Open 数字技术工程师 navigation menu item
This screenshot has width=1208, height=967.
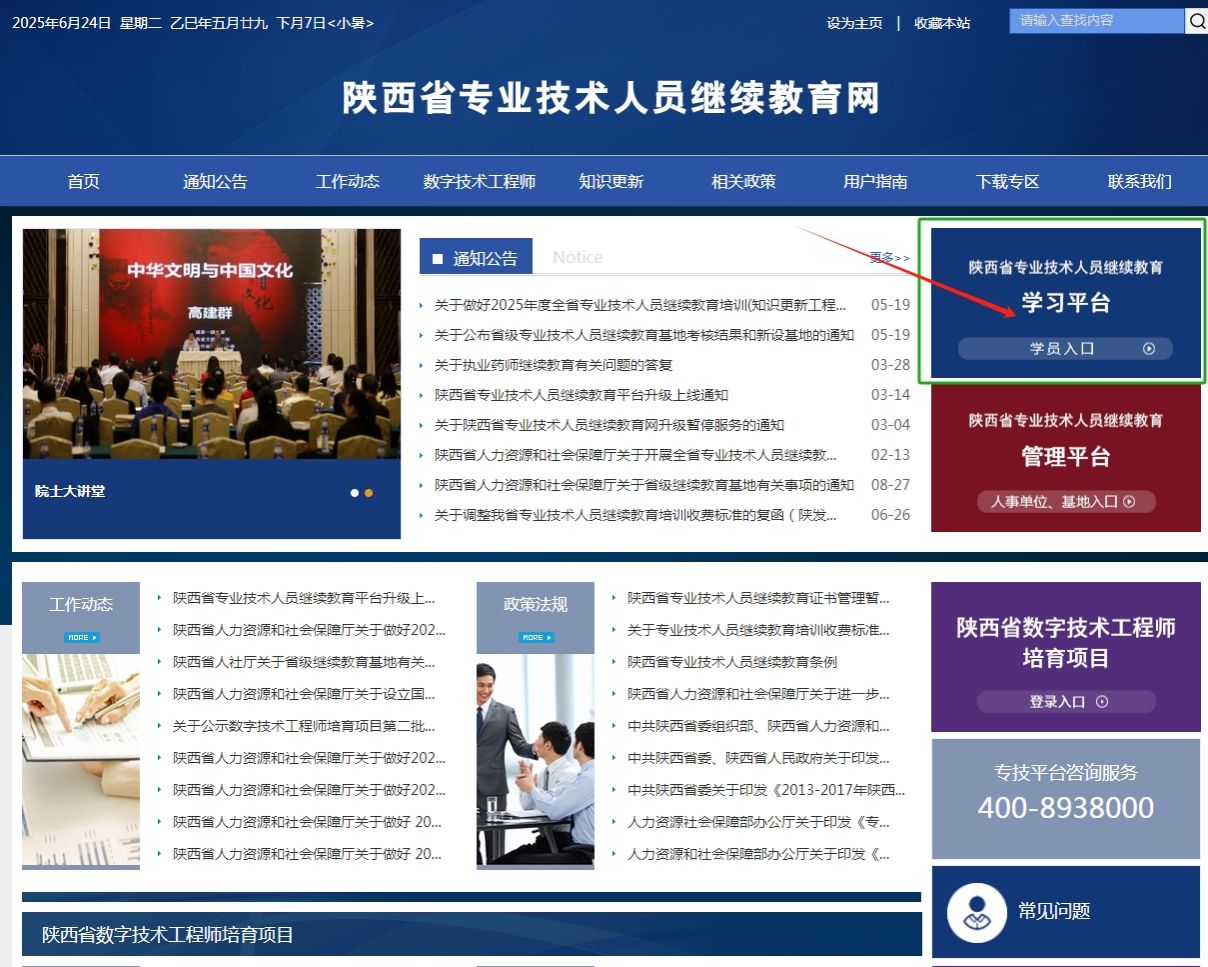point(479,182)
